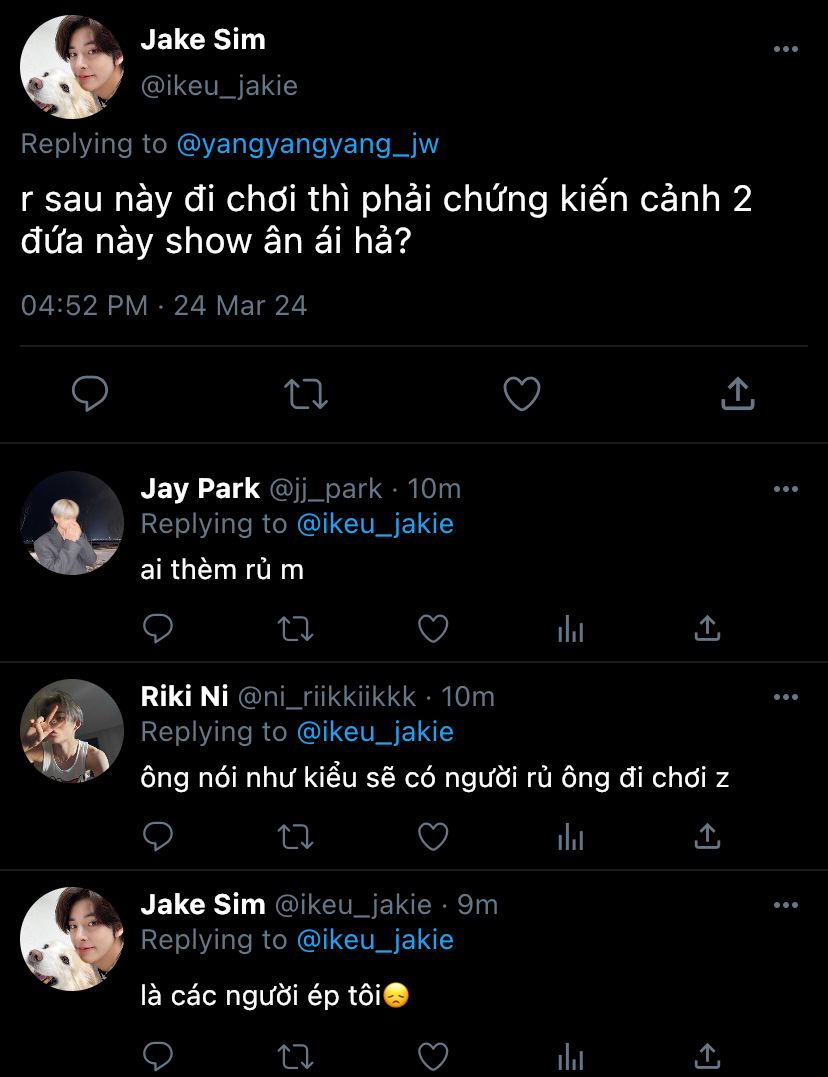Reply to Jake Sim's main tweet
The width and height of the screenshot is (828, 1077).
tap(90, 394)
